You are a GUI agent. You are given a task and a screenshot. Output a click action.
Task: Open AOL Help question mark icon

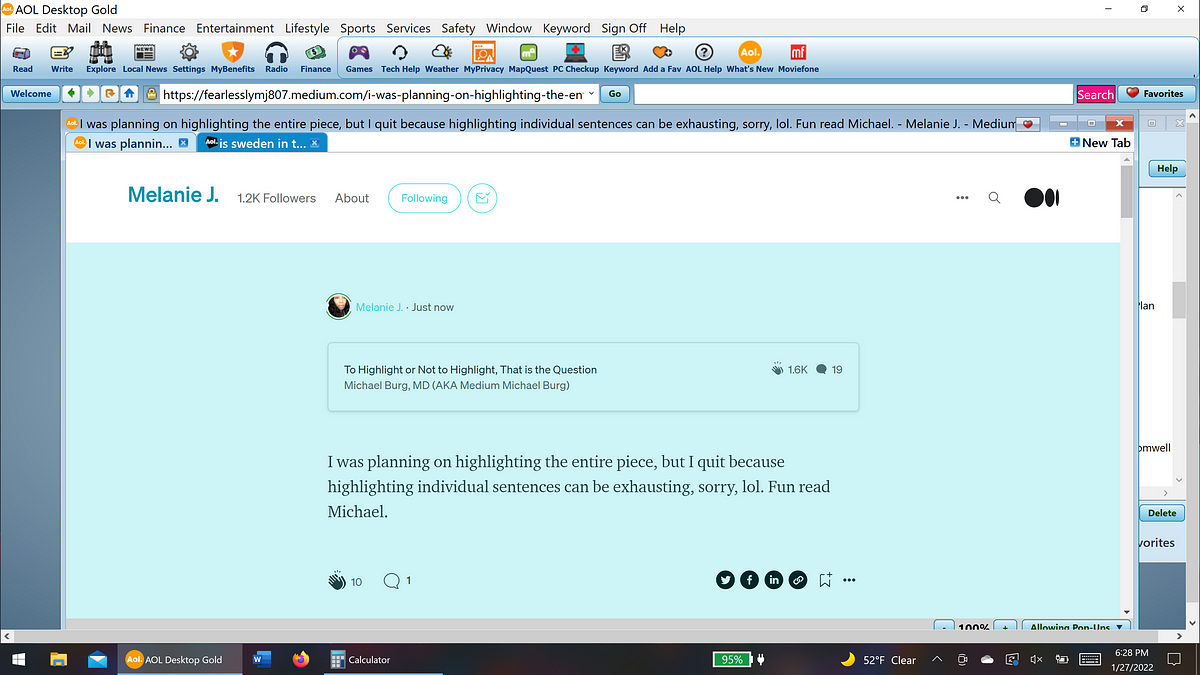click(704, 57)
